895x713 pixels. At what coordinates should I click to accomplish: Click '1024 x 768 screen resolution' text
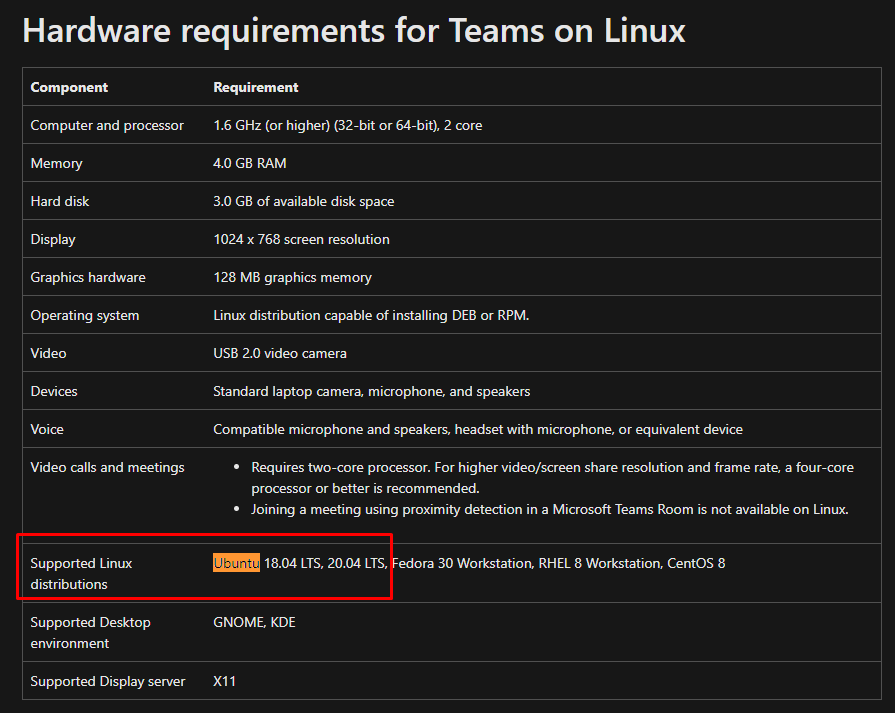click(x=301, y=239)
